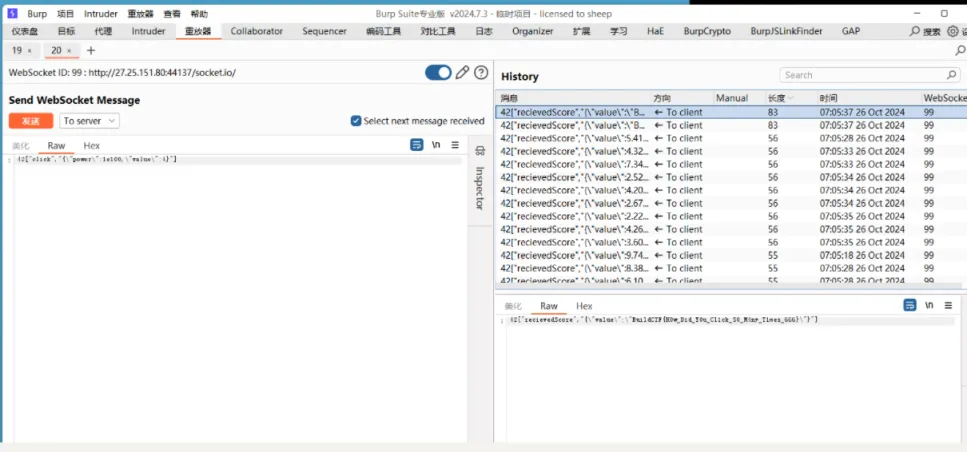
Task: Switch to the Collaborator tab
Action: point(257,31)
